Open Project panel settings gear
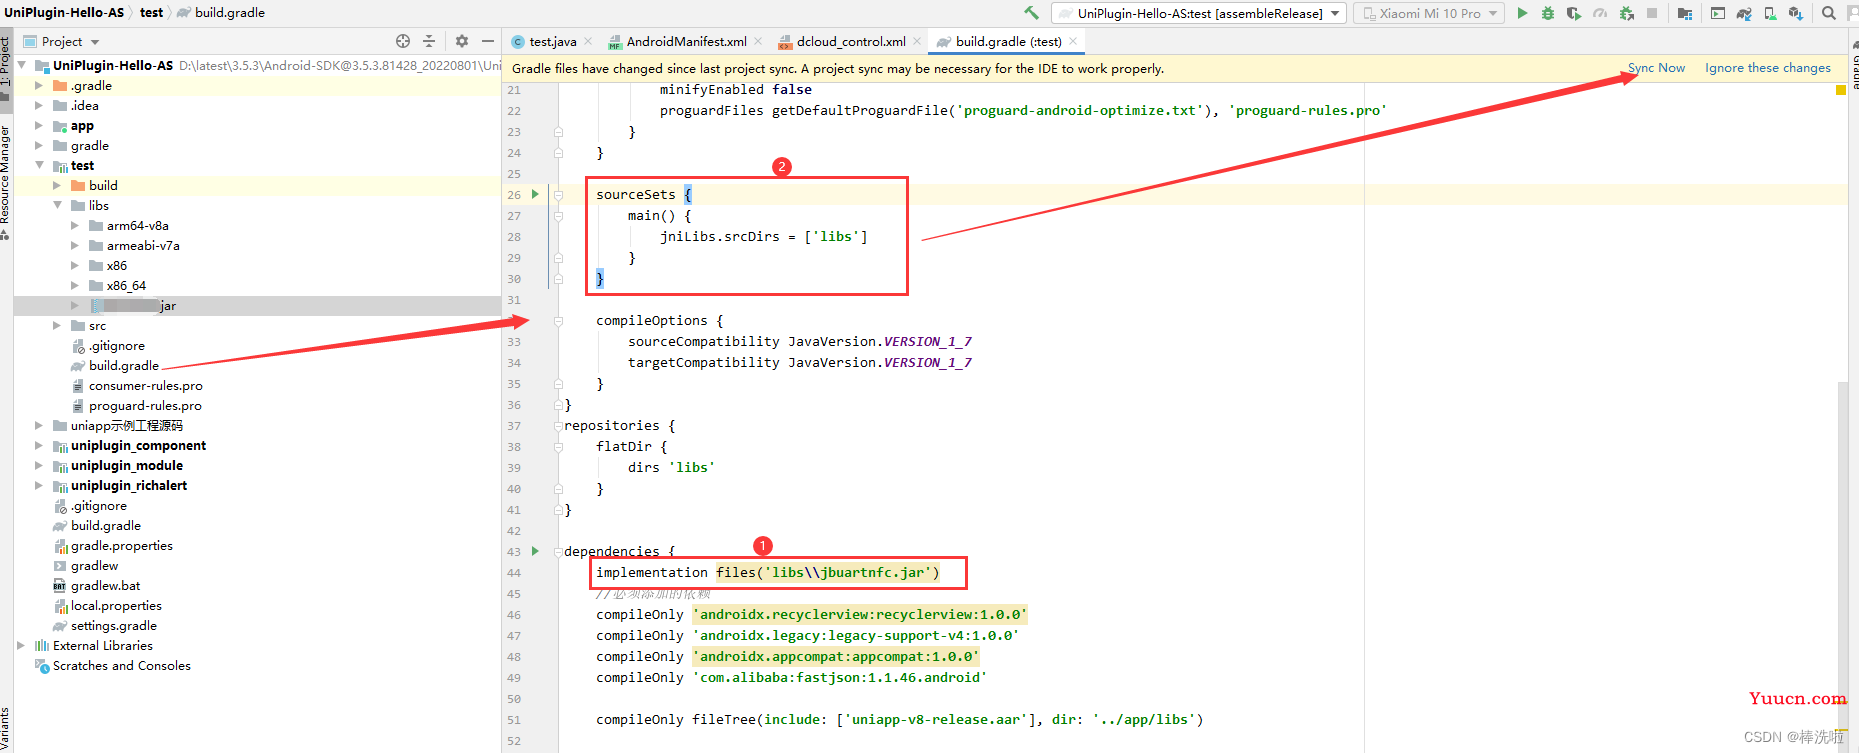The image size is (1859, 753). pyautogui.click(x=462, y=41)
